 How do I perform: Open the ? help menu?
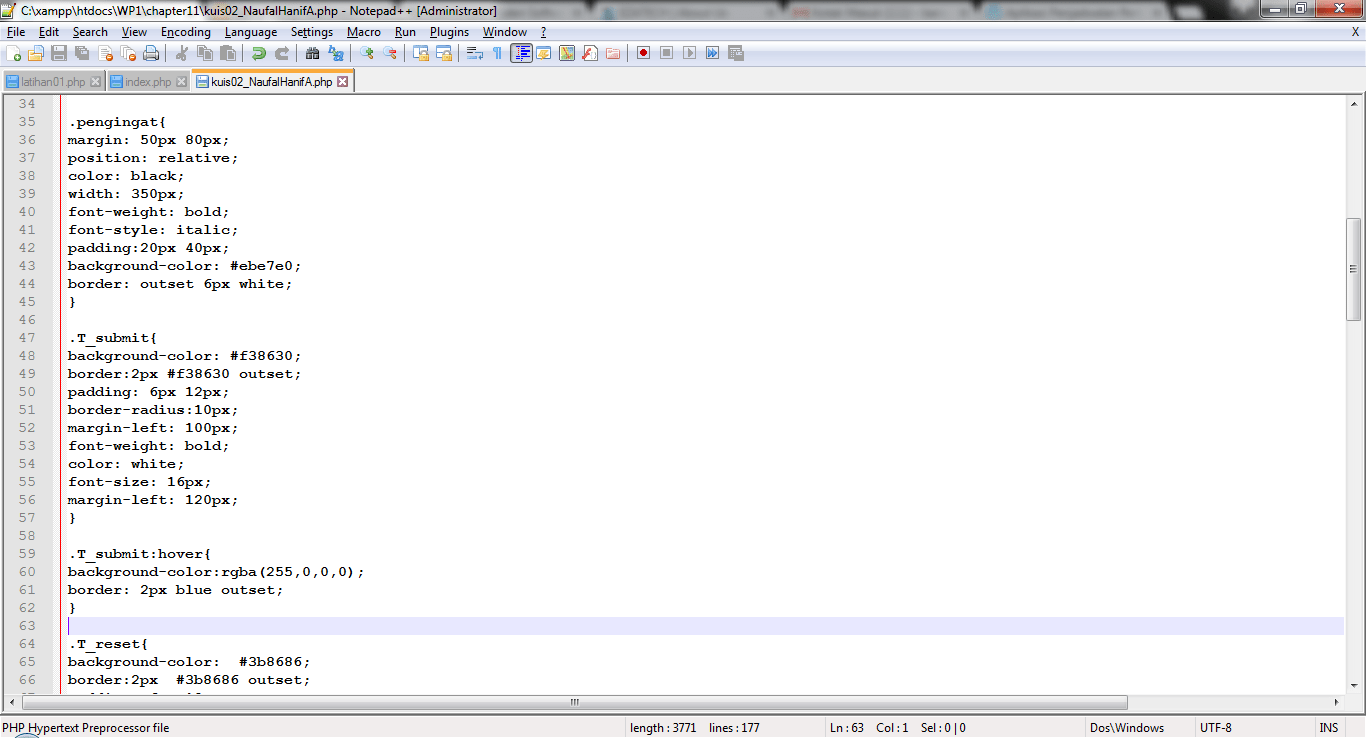(544, 32)
